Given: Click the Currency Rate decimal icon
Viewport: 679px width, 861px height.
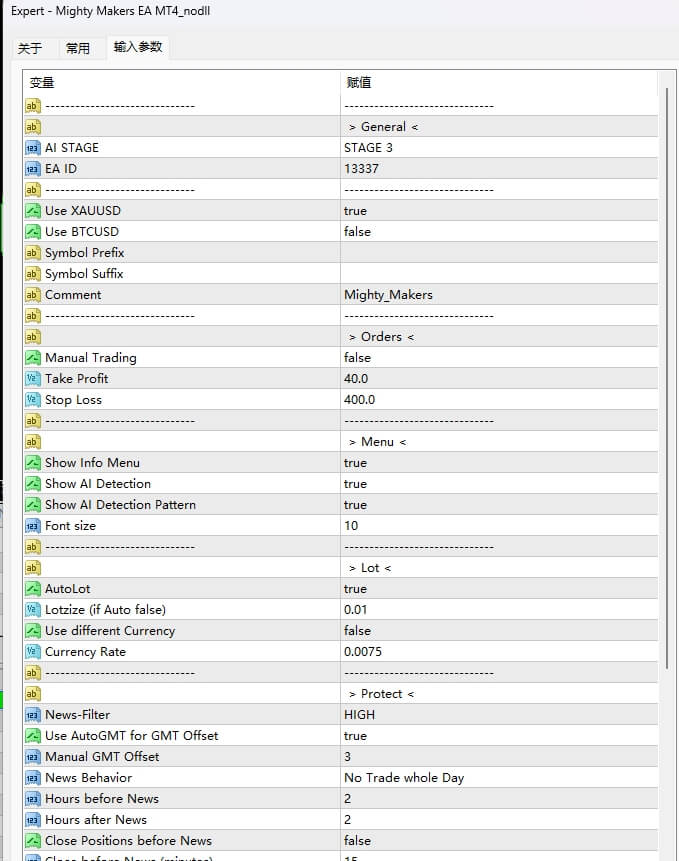Looking at the screenshot, I should [33, 652].
